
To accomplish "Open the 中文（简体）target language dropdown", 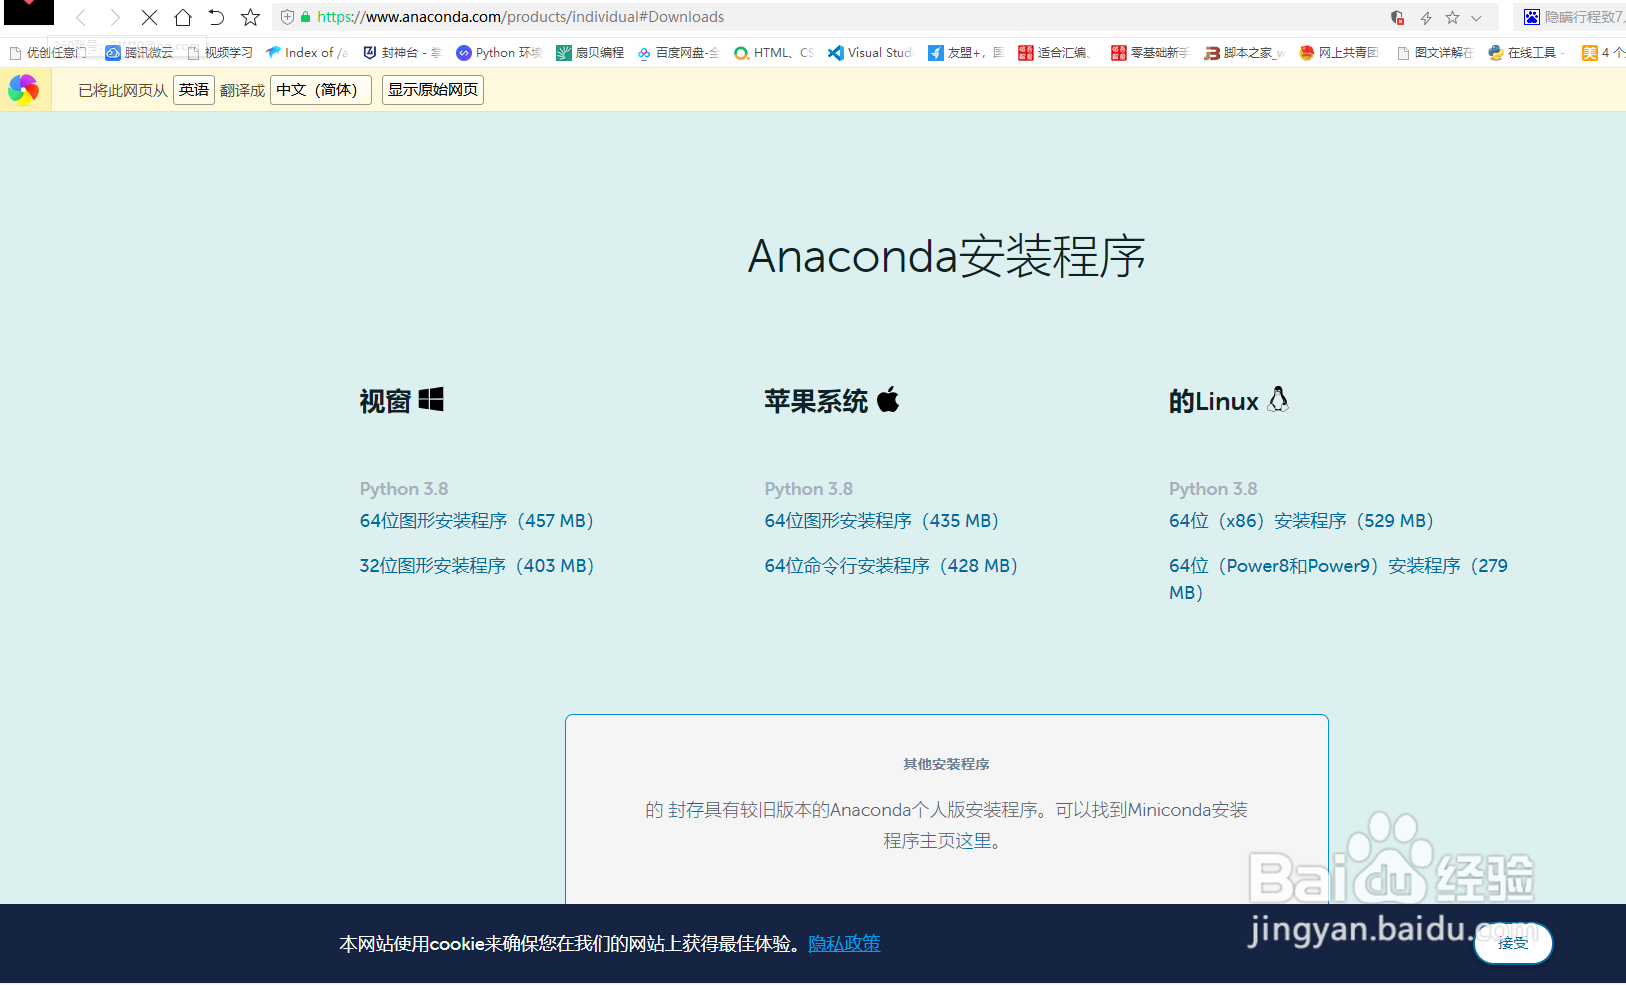I will point(320,89).
